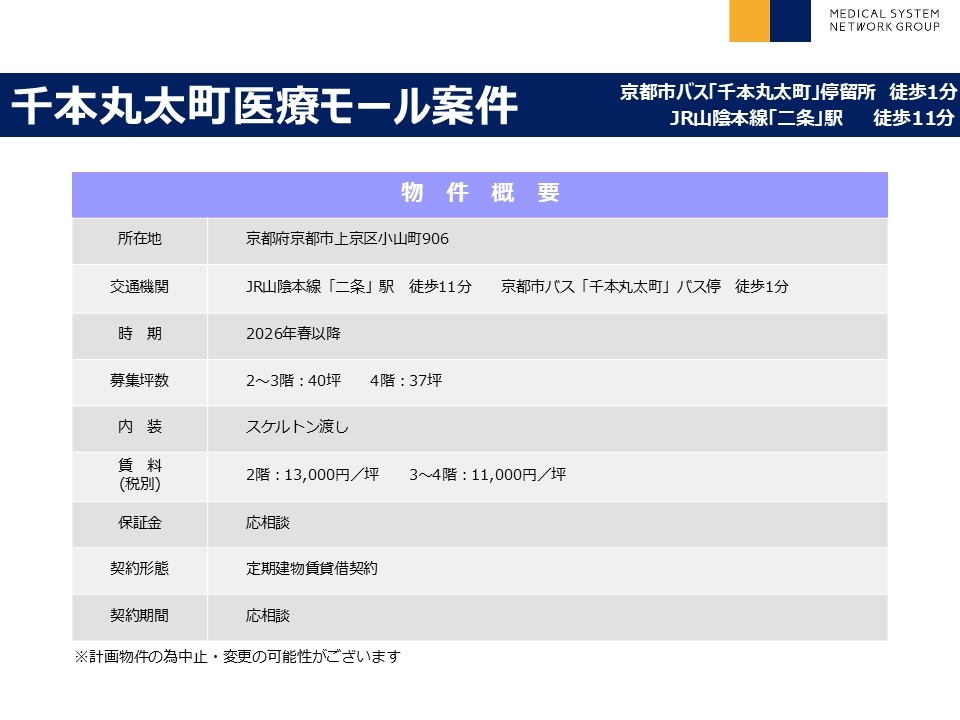Viewport: 960px width, 720px height.
Task: Click the value スケルトン渡し
Action: [x=297, y=427]
